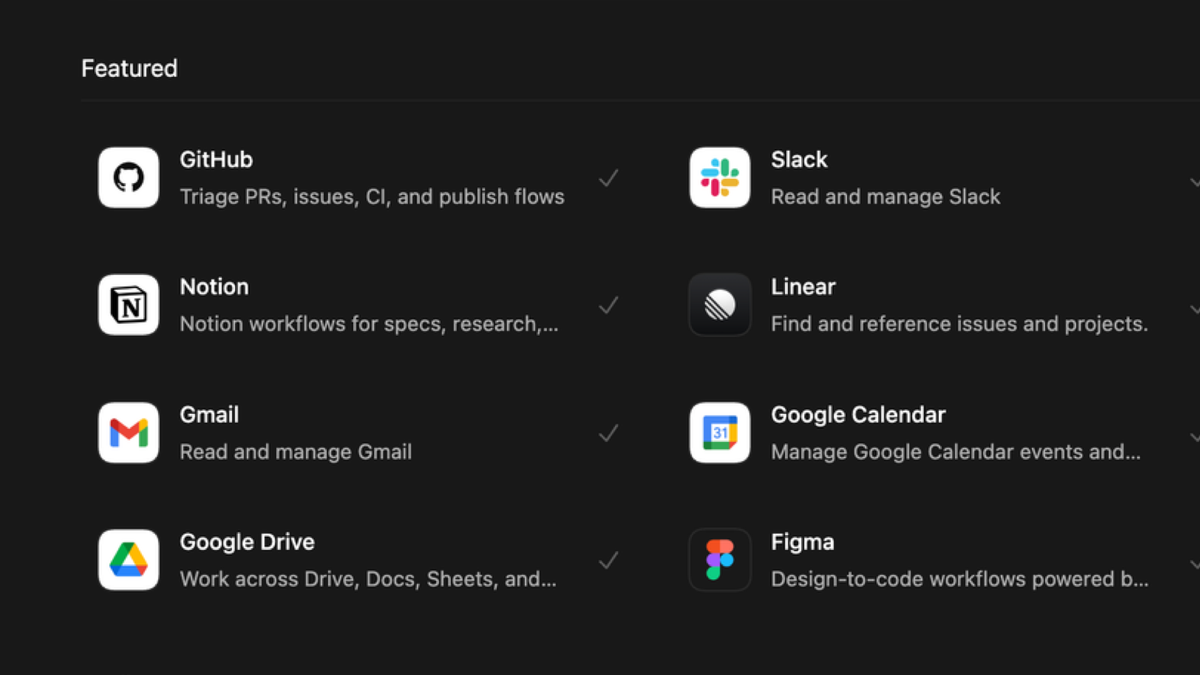
Task: Click the Featured section heading
Action: pos(129,68)
